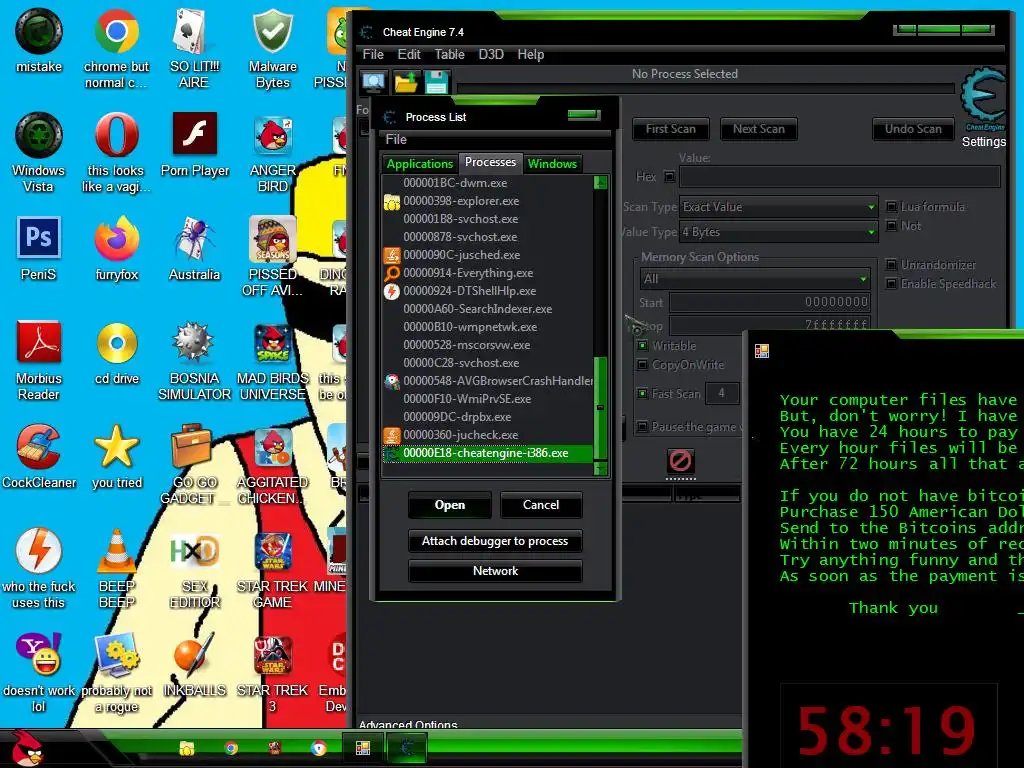Viewport: 1024px width, 768px height.
Task: Click the Network button
Action: pyautogui.click(x=495, y=571)
